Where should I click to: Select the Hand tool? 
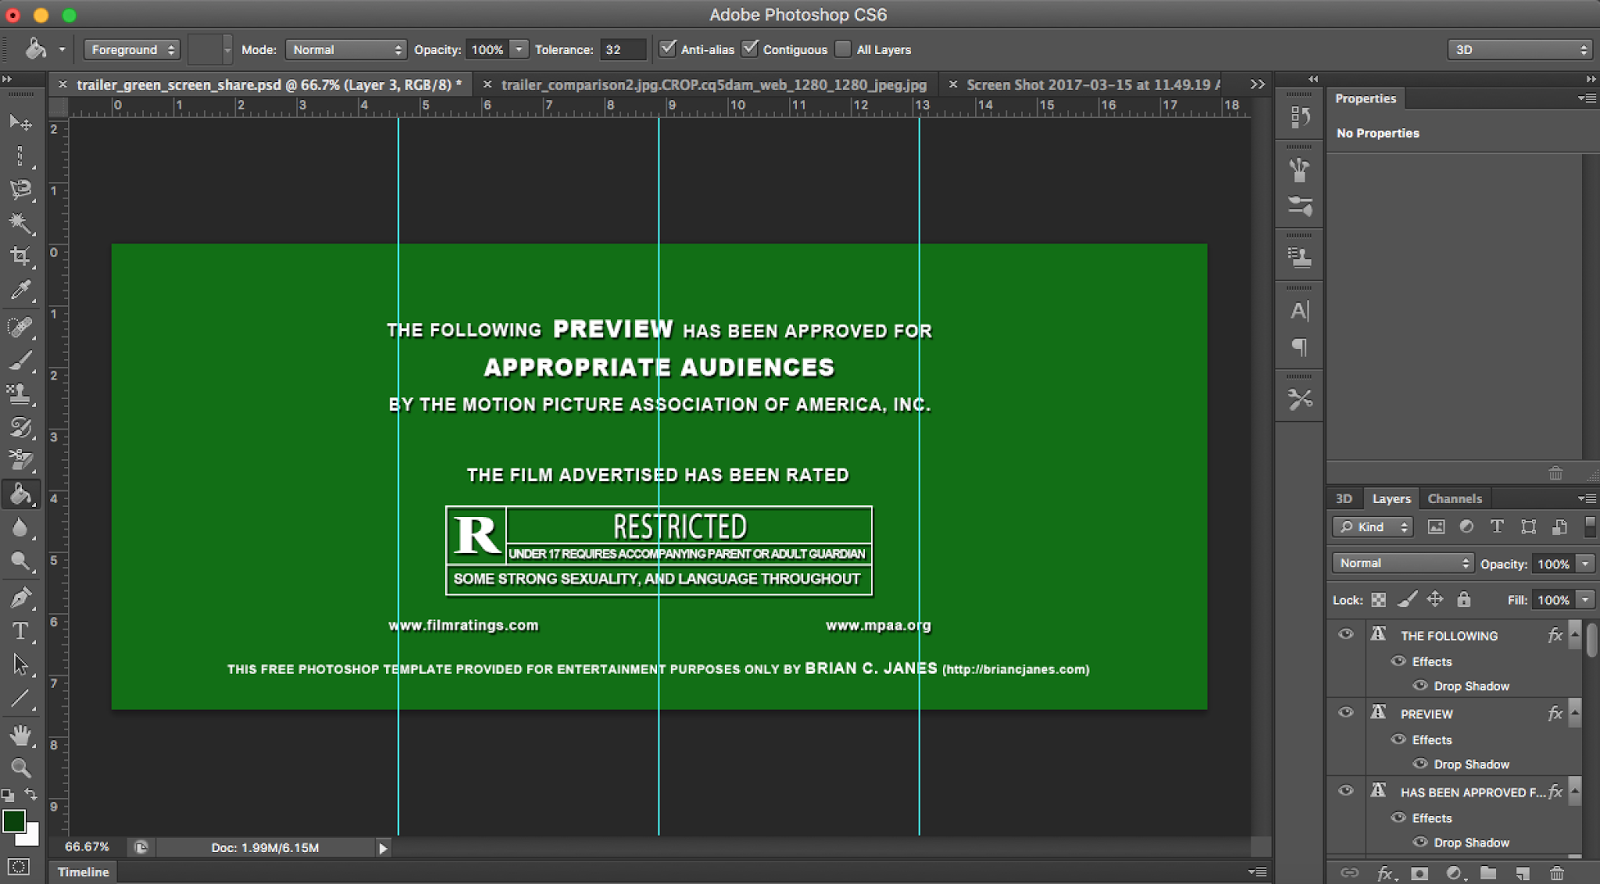click(x=20, y=735)
